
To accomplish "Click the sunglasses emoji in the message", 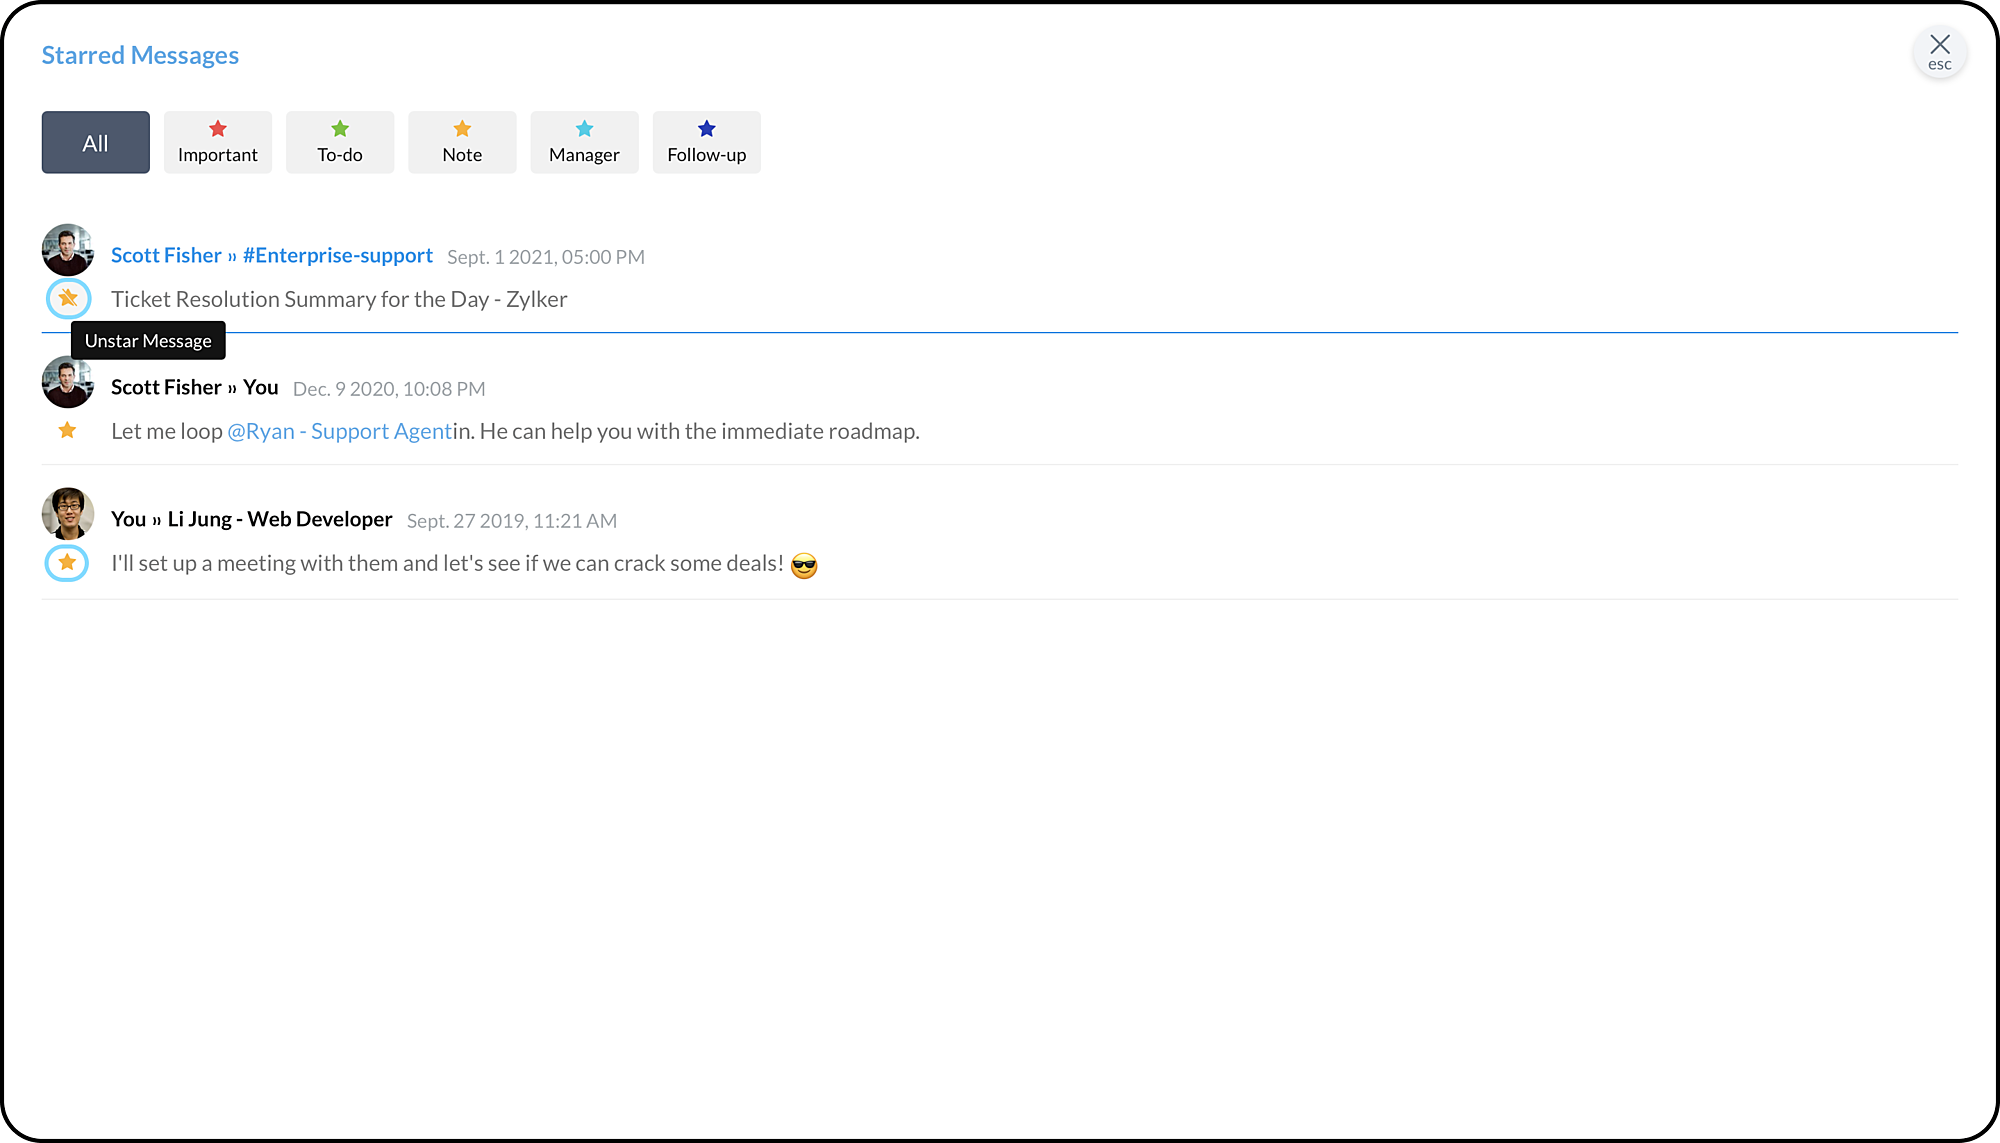I will pyautogui.click(x=804, y=566).
